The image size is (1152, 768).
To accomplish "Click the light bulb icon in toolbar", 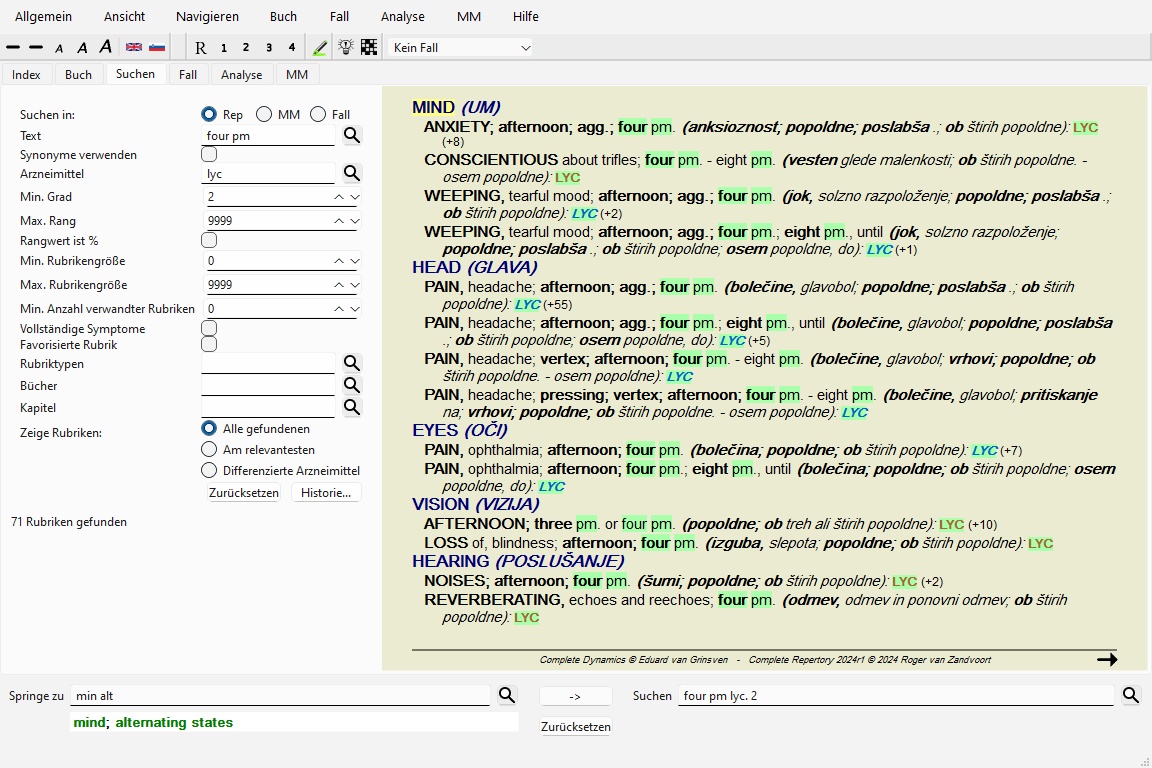I will pos(346,47).
